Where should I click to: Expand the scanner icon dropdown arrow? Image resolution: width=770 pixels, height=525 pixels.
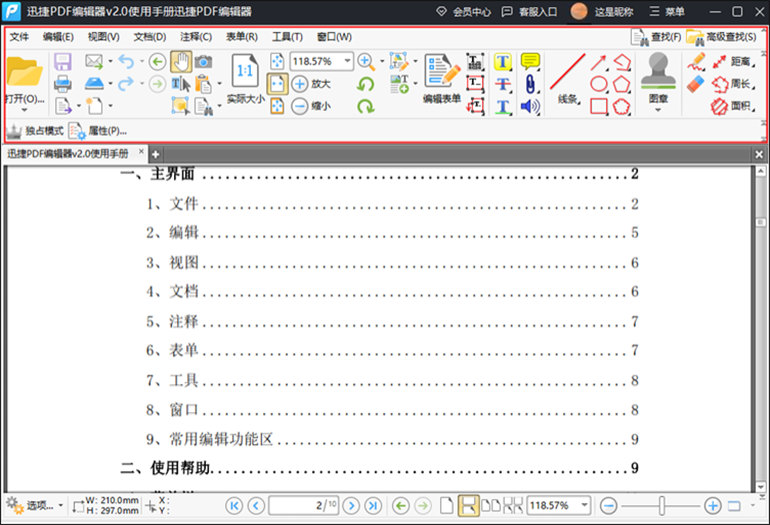(x=110, y=83)
